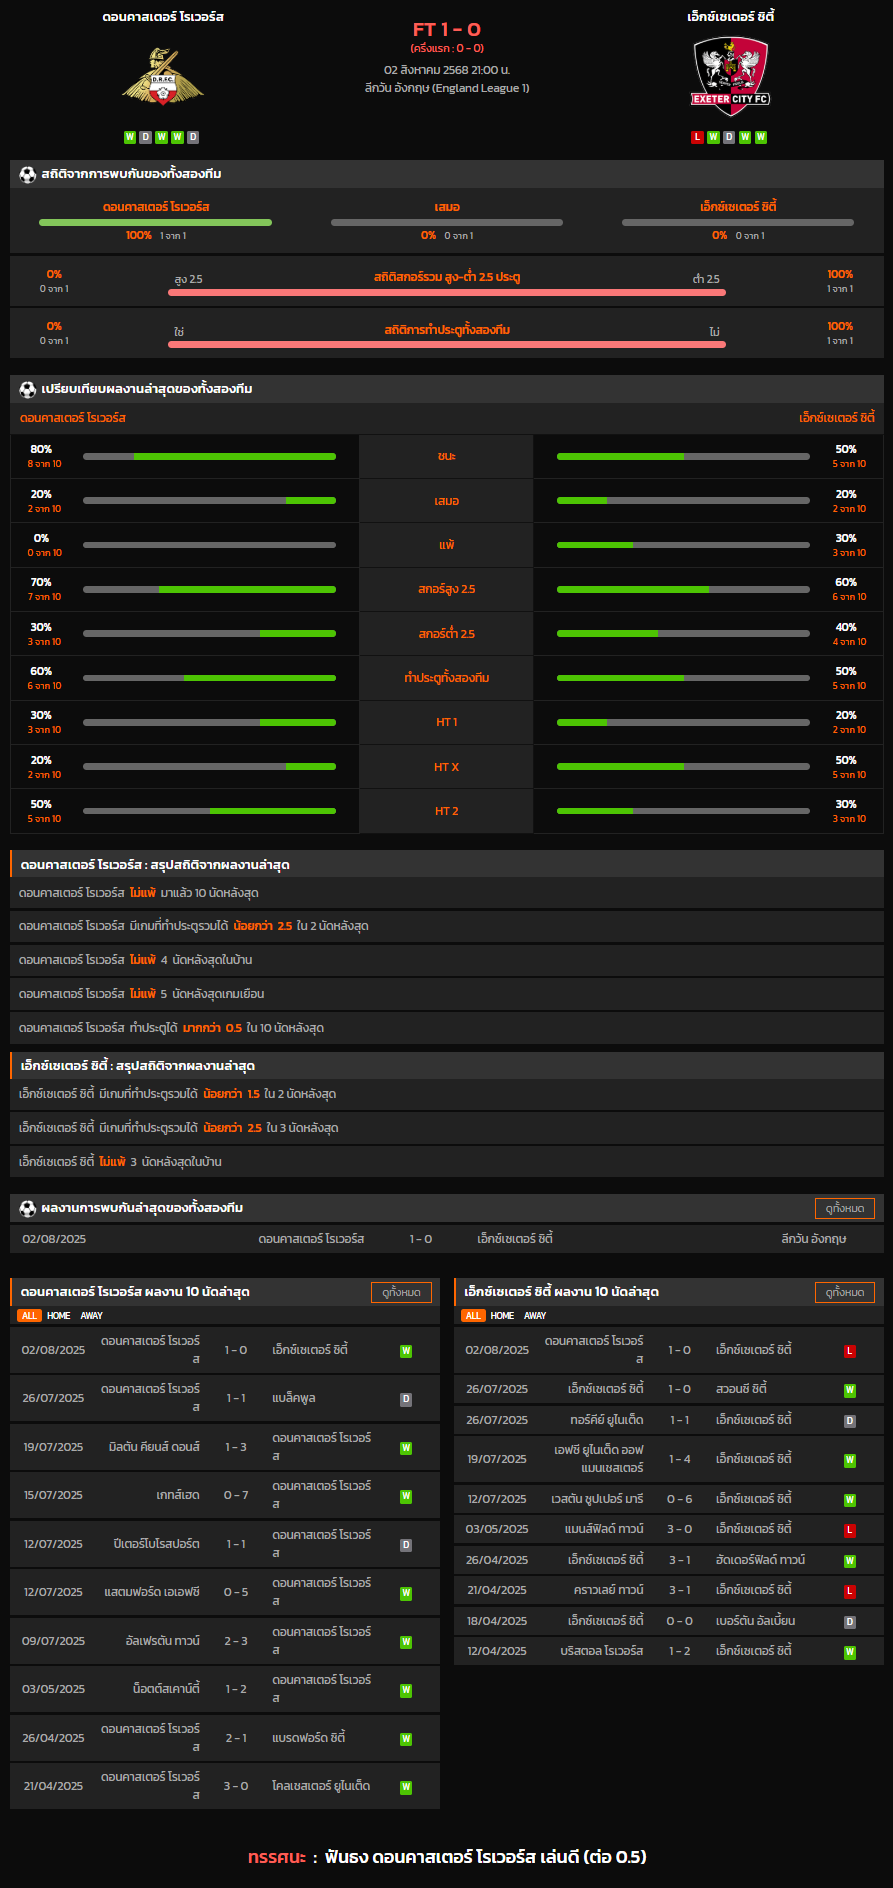Click the 'สกอร์สูง 2.5' comparison row label
Image resolution: width=893 pixels, height=1888 pixels.
click(447, 589)
